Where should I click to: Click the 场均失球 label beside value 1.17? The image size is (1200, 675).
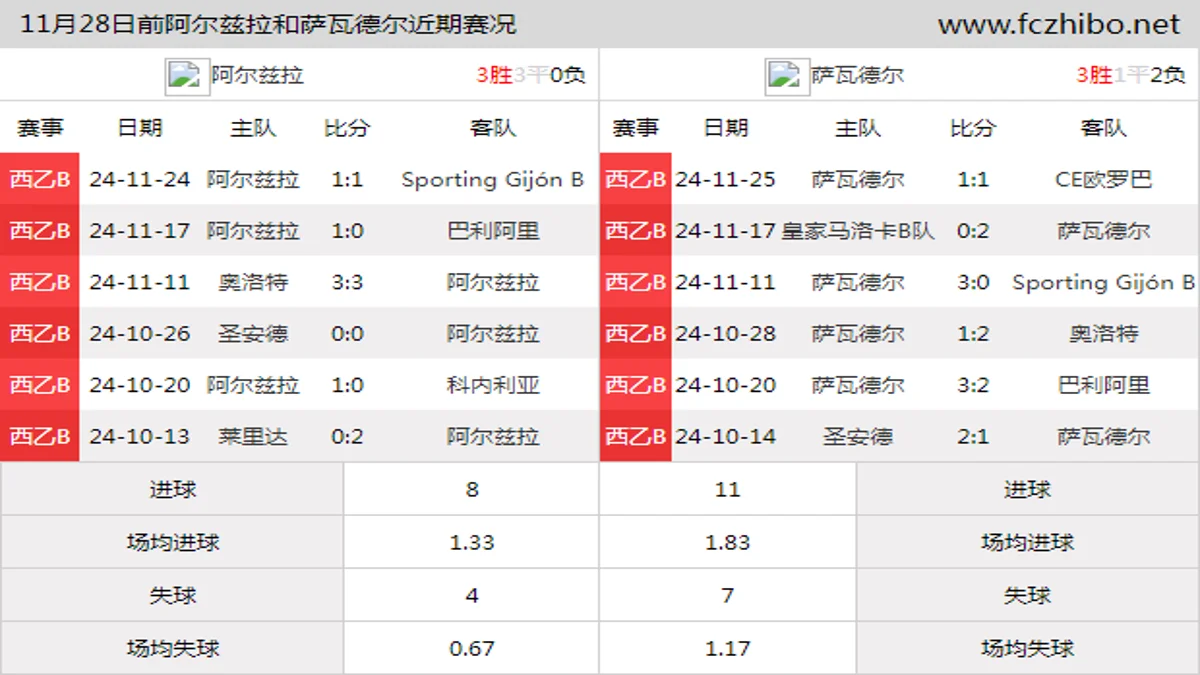click(x=1027, y=649)
